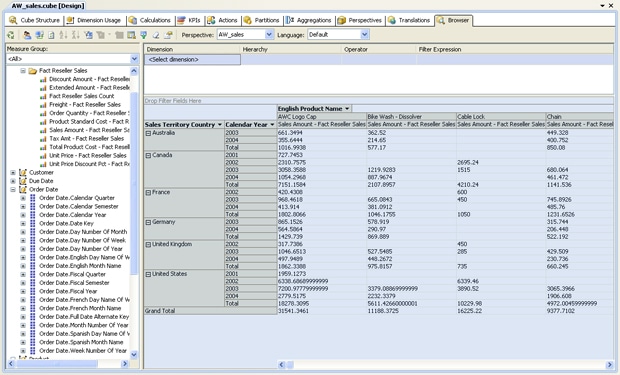The width and height of the screenshot is (620, 375).
Task: Click the pivot table scroll-right arrow
Action: click(609, 364)
